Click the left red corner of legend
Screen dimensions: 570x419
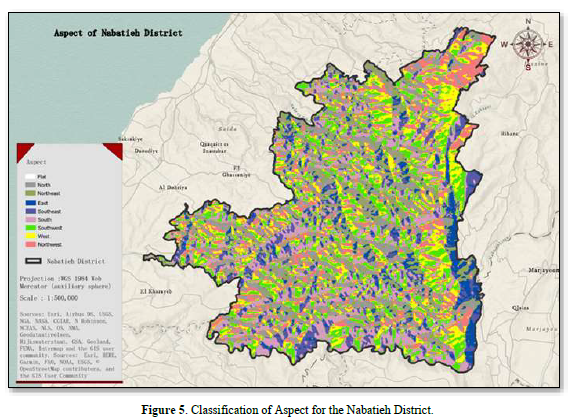click(25, 151)
